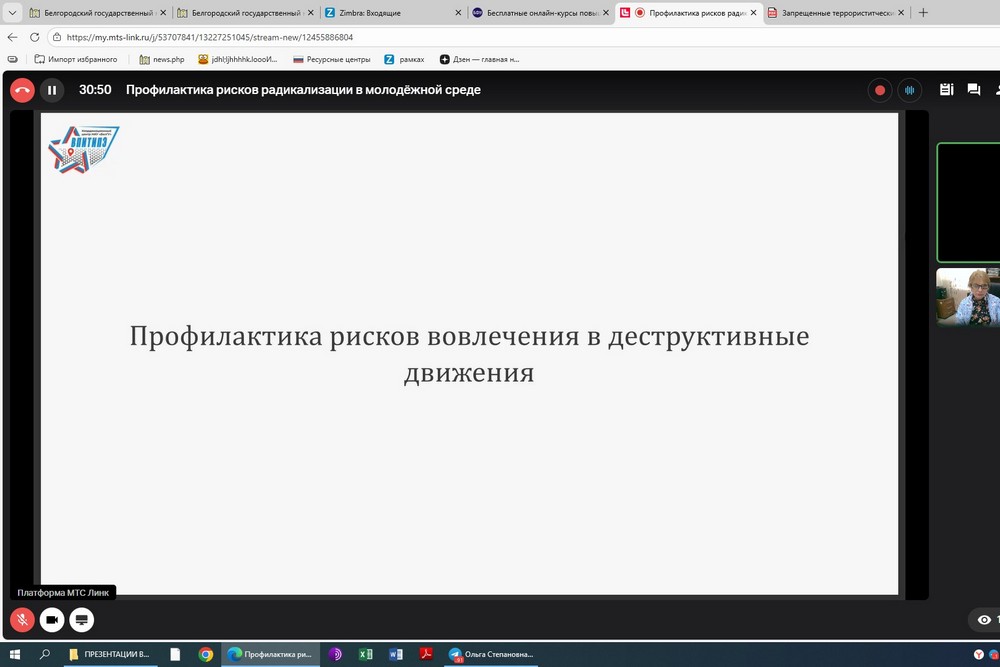This screenshot has height=667, width=1000.
Task: Toggle the camera on
Action: (x=52, y=620)
